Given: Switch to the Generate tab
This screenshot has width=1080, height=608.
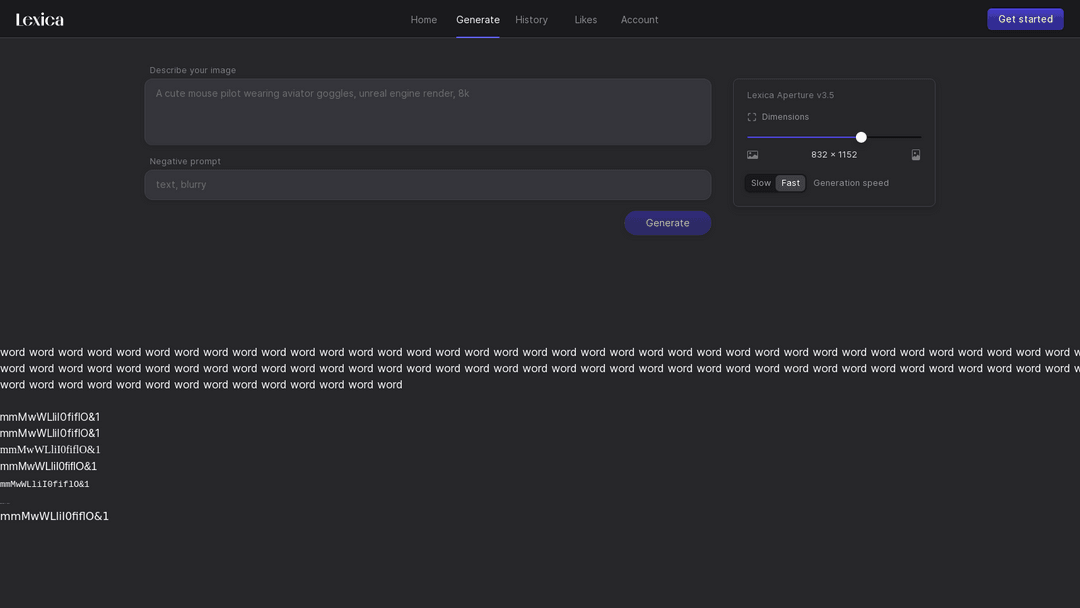Looking at the screenshot, I should [x=477, y=20].
